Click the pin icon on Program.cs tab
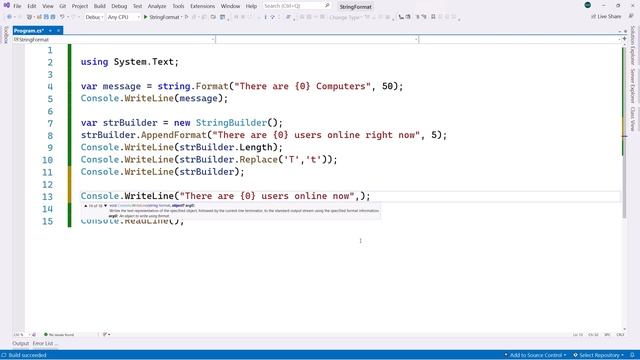Image resolution: width=640 pixels, height=360 pixels. pos(50,31)
